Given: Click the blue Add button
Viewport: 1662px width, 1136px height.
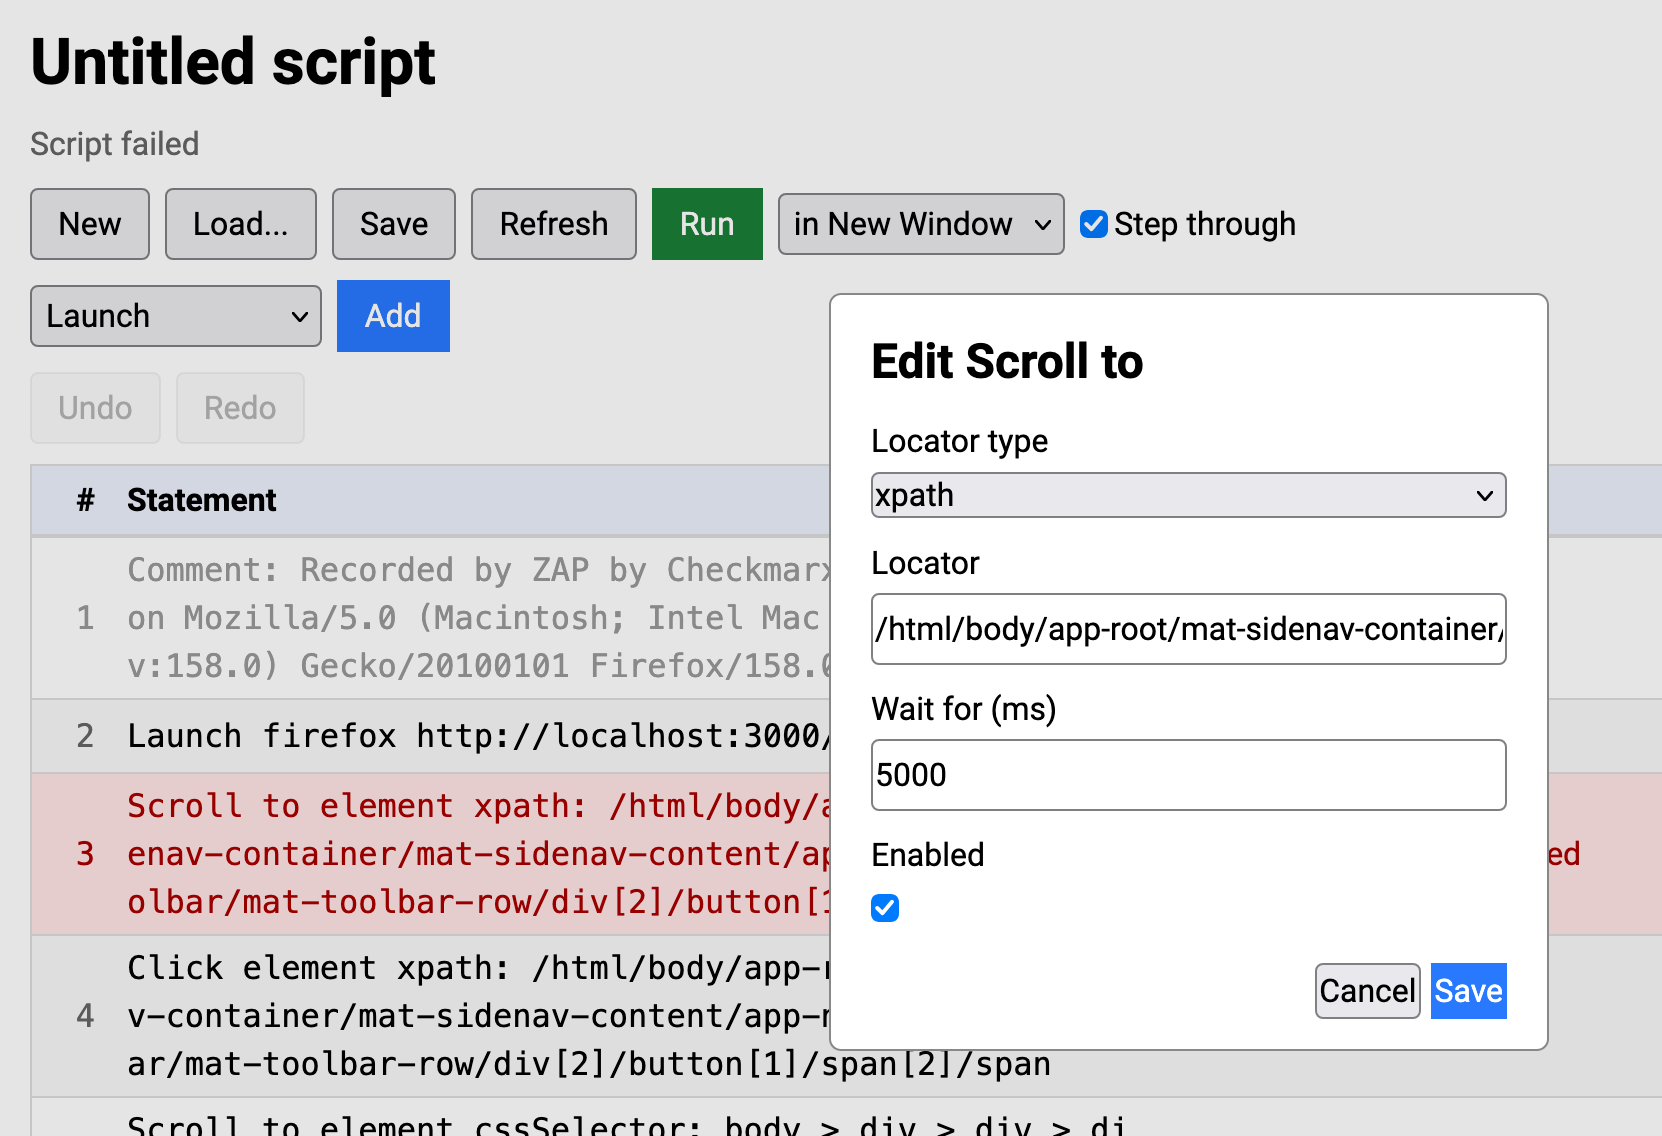Looking at the screenshot, I should point(393,316).
